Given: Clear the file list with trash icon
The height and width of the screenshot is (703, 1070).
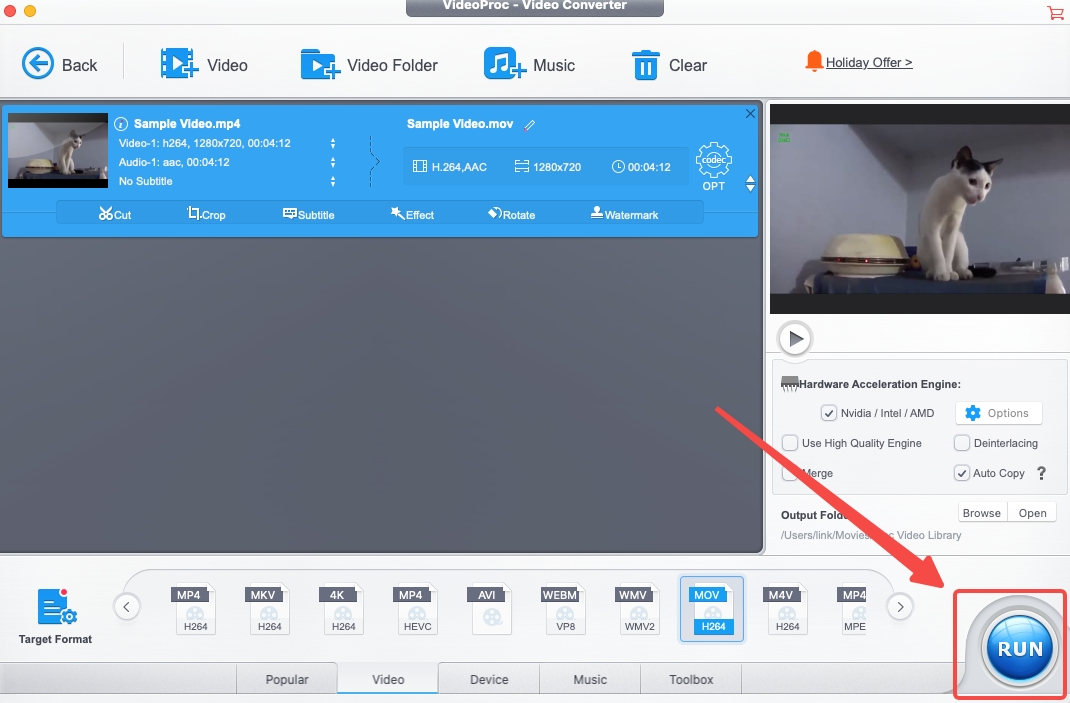Looking at the screenshot, I should [x=646, y=65].
